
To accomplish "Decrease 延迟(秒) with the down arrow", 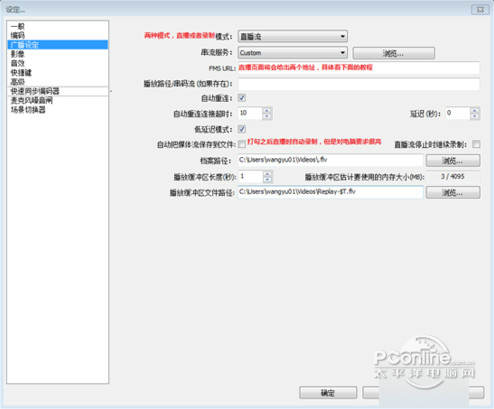I will [475, 116].
